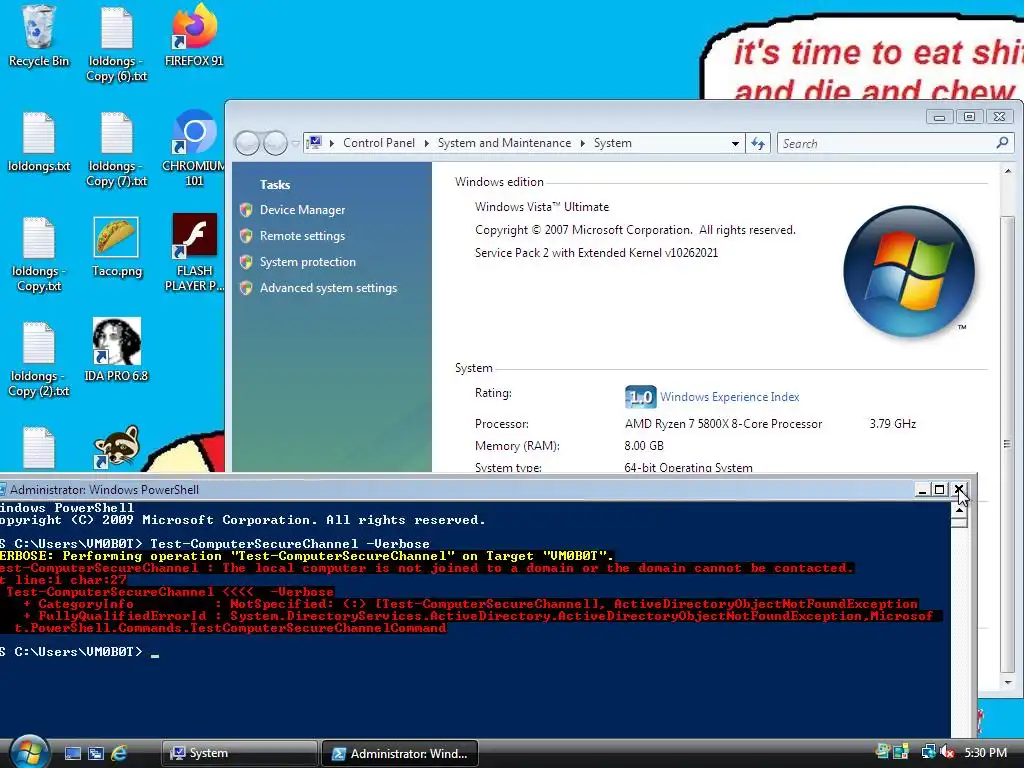1024x768 pixels.
Task: Launch CHROMIUM 101 shortcut
Action: (x=194, y=149)
